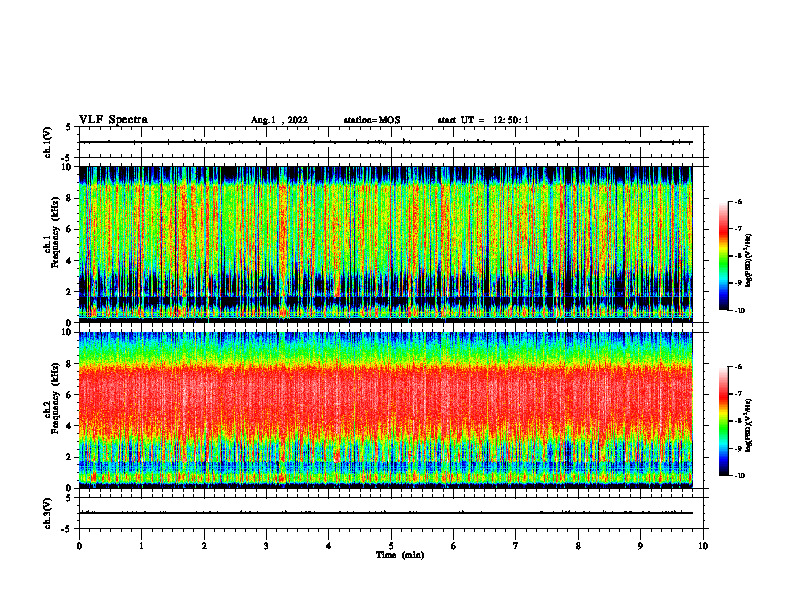Select the ch.1 "Frequency (kHz)" axis label
This screenshot has height=612, width=792.
pyautogui.click(x=56, y=233)
